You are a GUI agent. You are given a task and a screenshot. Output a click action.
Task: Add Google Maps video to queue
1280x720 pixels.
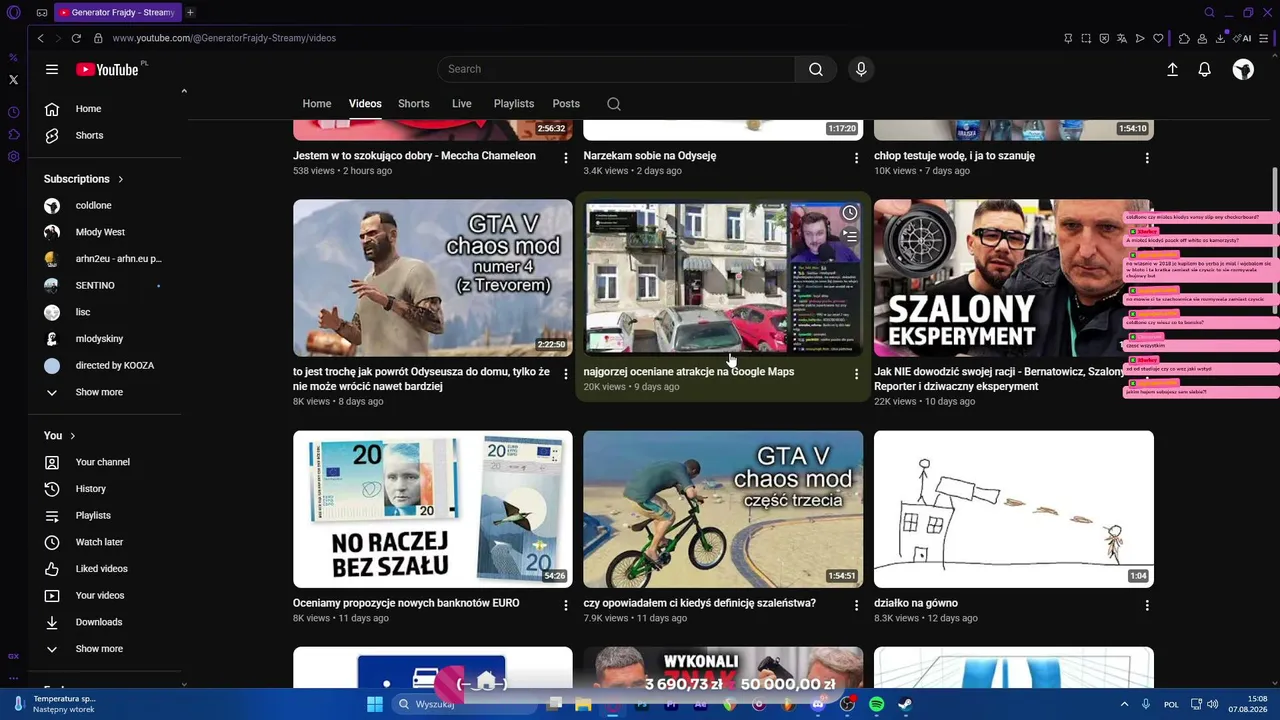850,236
